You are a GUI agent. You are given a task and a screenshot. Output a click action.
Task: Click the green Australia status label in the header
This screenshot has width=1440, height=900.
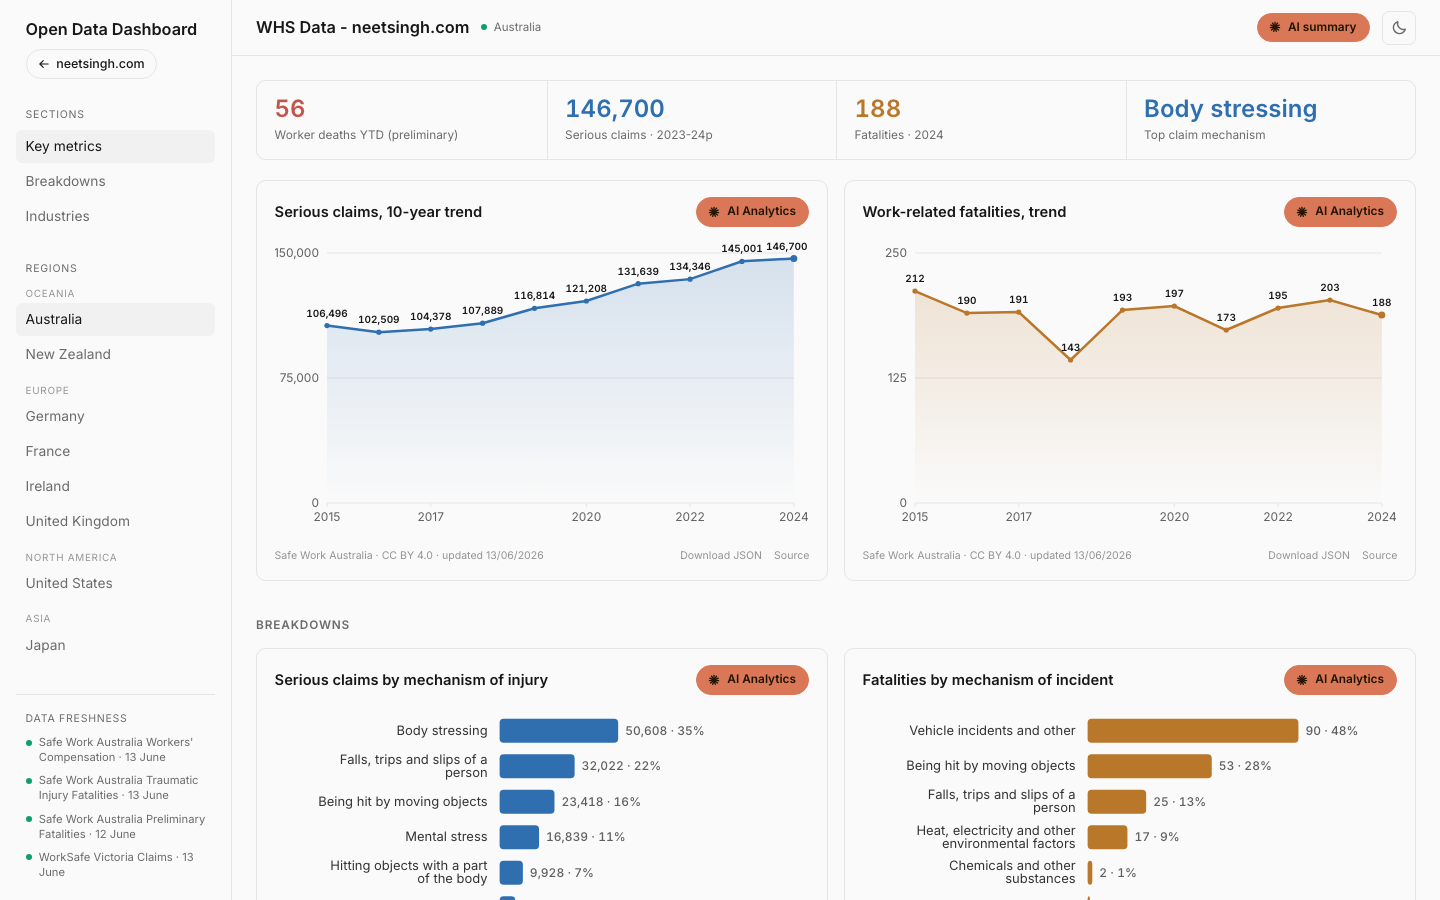tap(511, 27)
